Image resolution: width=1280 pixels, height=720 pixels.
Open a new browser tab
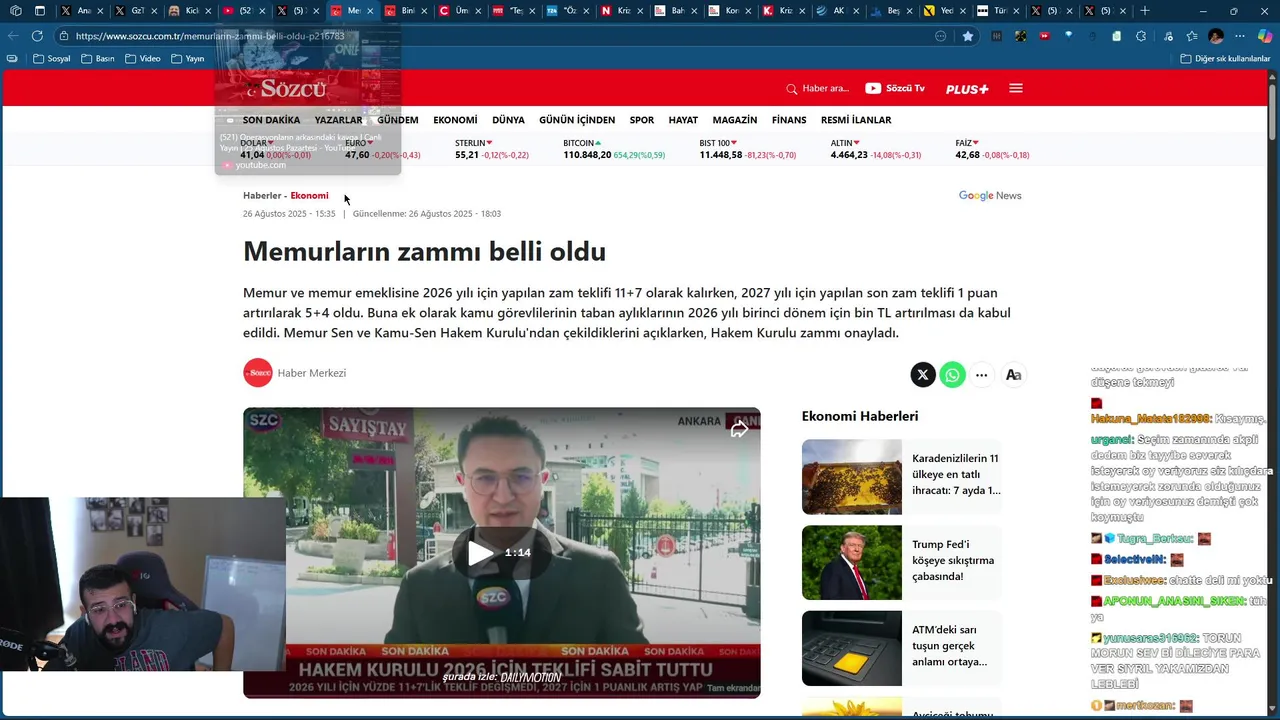(x=1145, y=11)
